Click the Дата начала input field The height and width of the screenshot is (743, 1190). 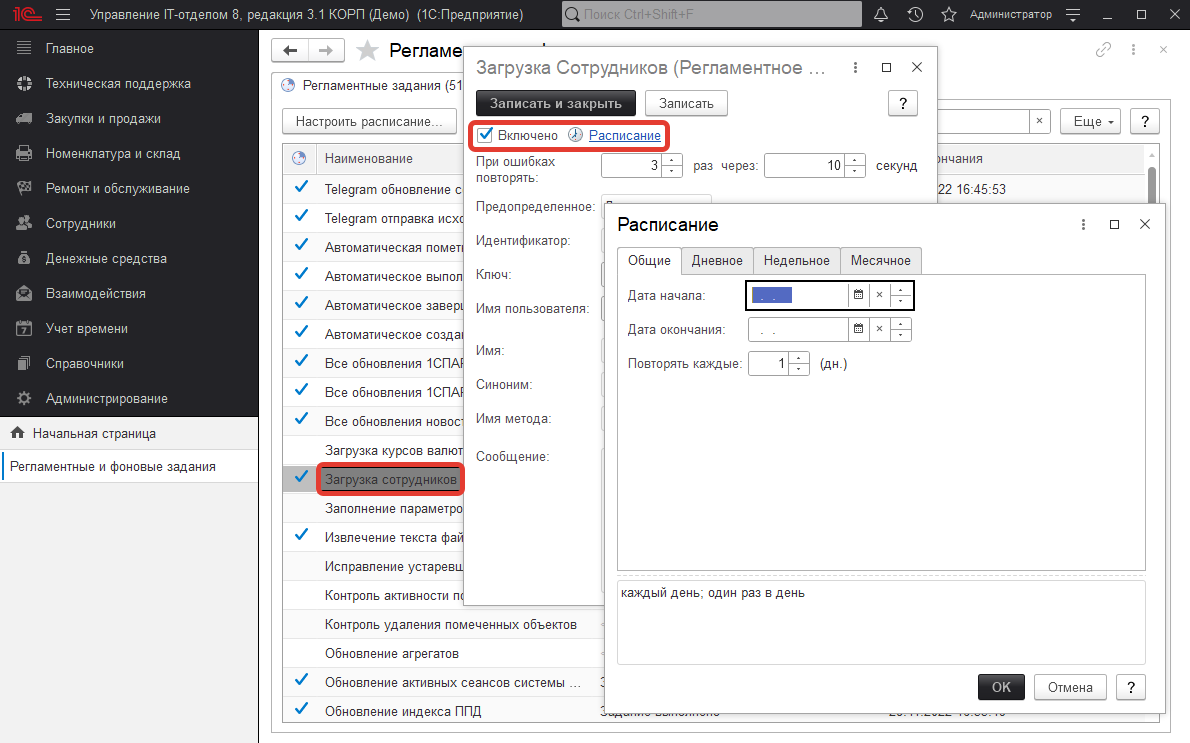pyautogui.click(x=797, y=296)
